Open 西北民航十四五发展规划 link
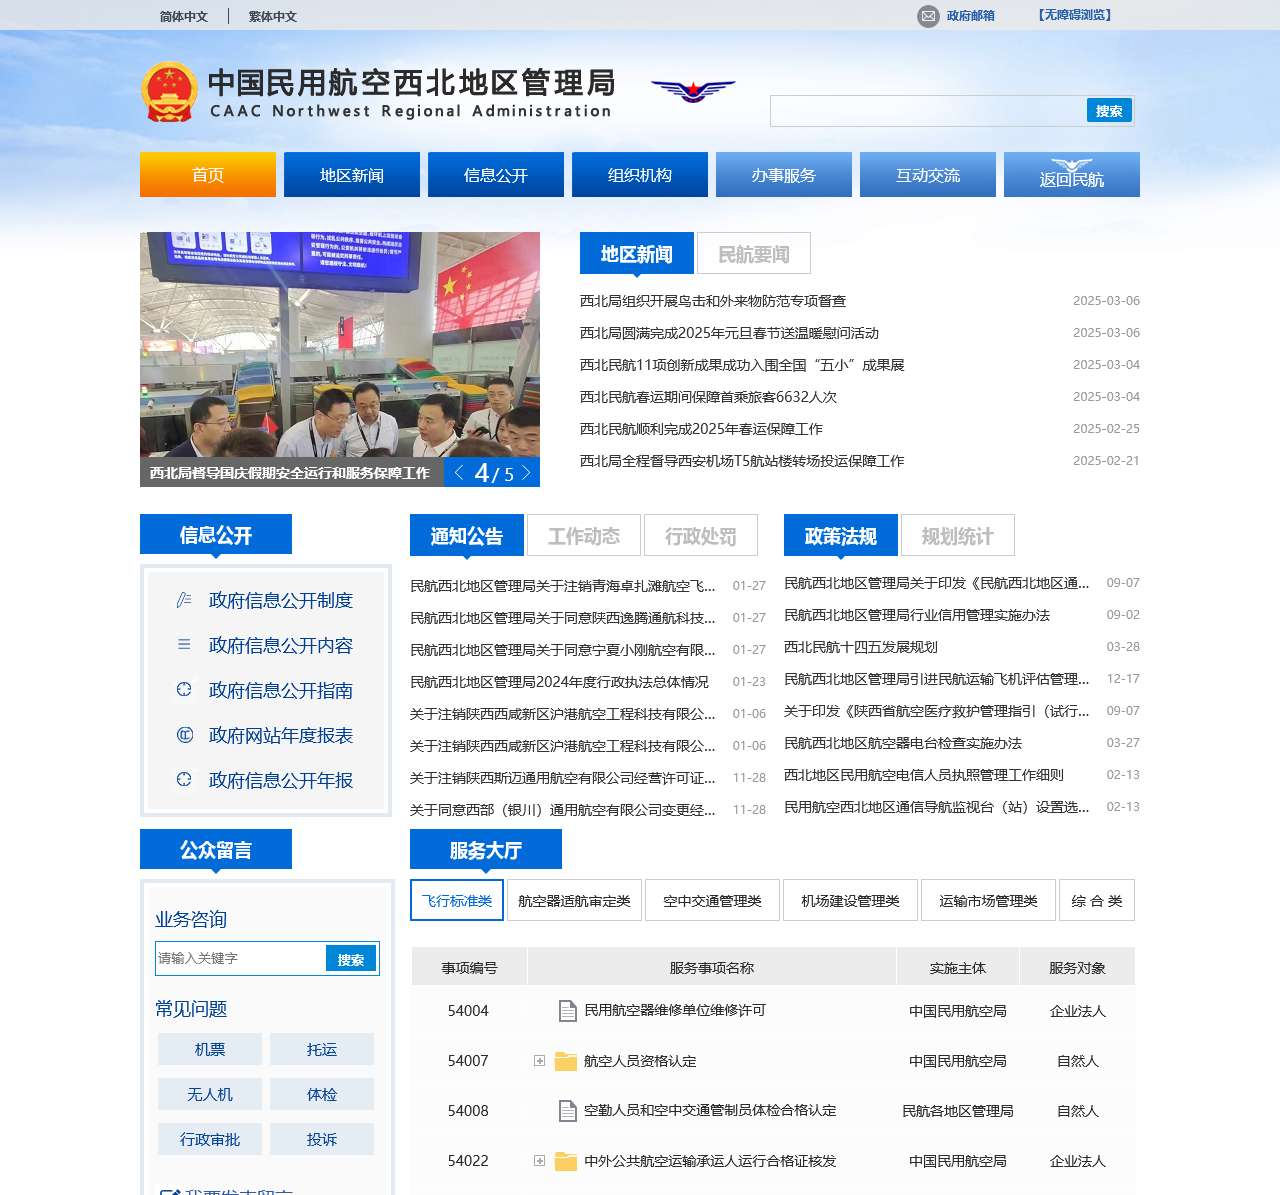1280x1195 pixels. [861, 647]
